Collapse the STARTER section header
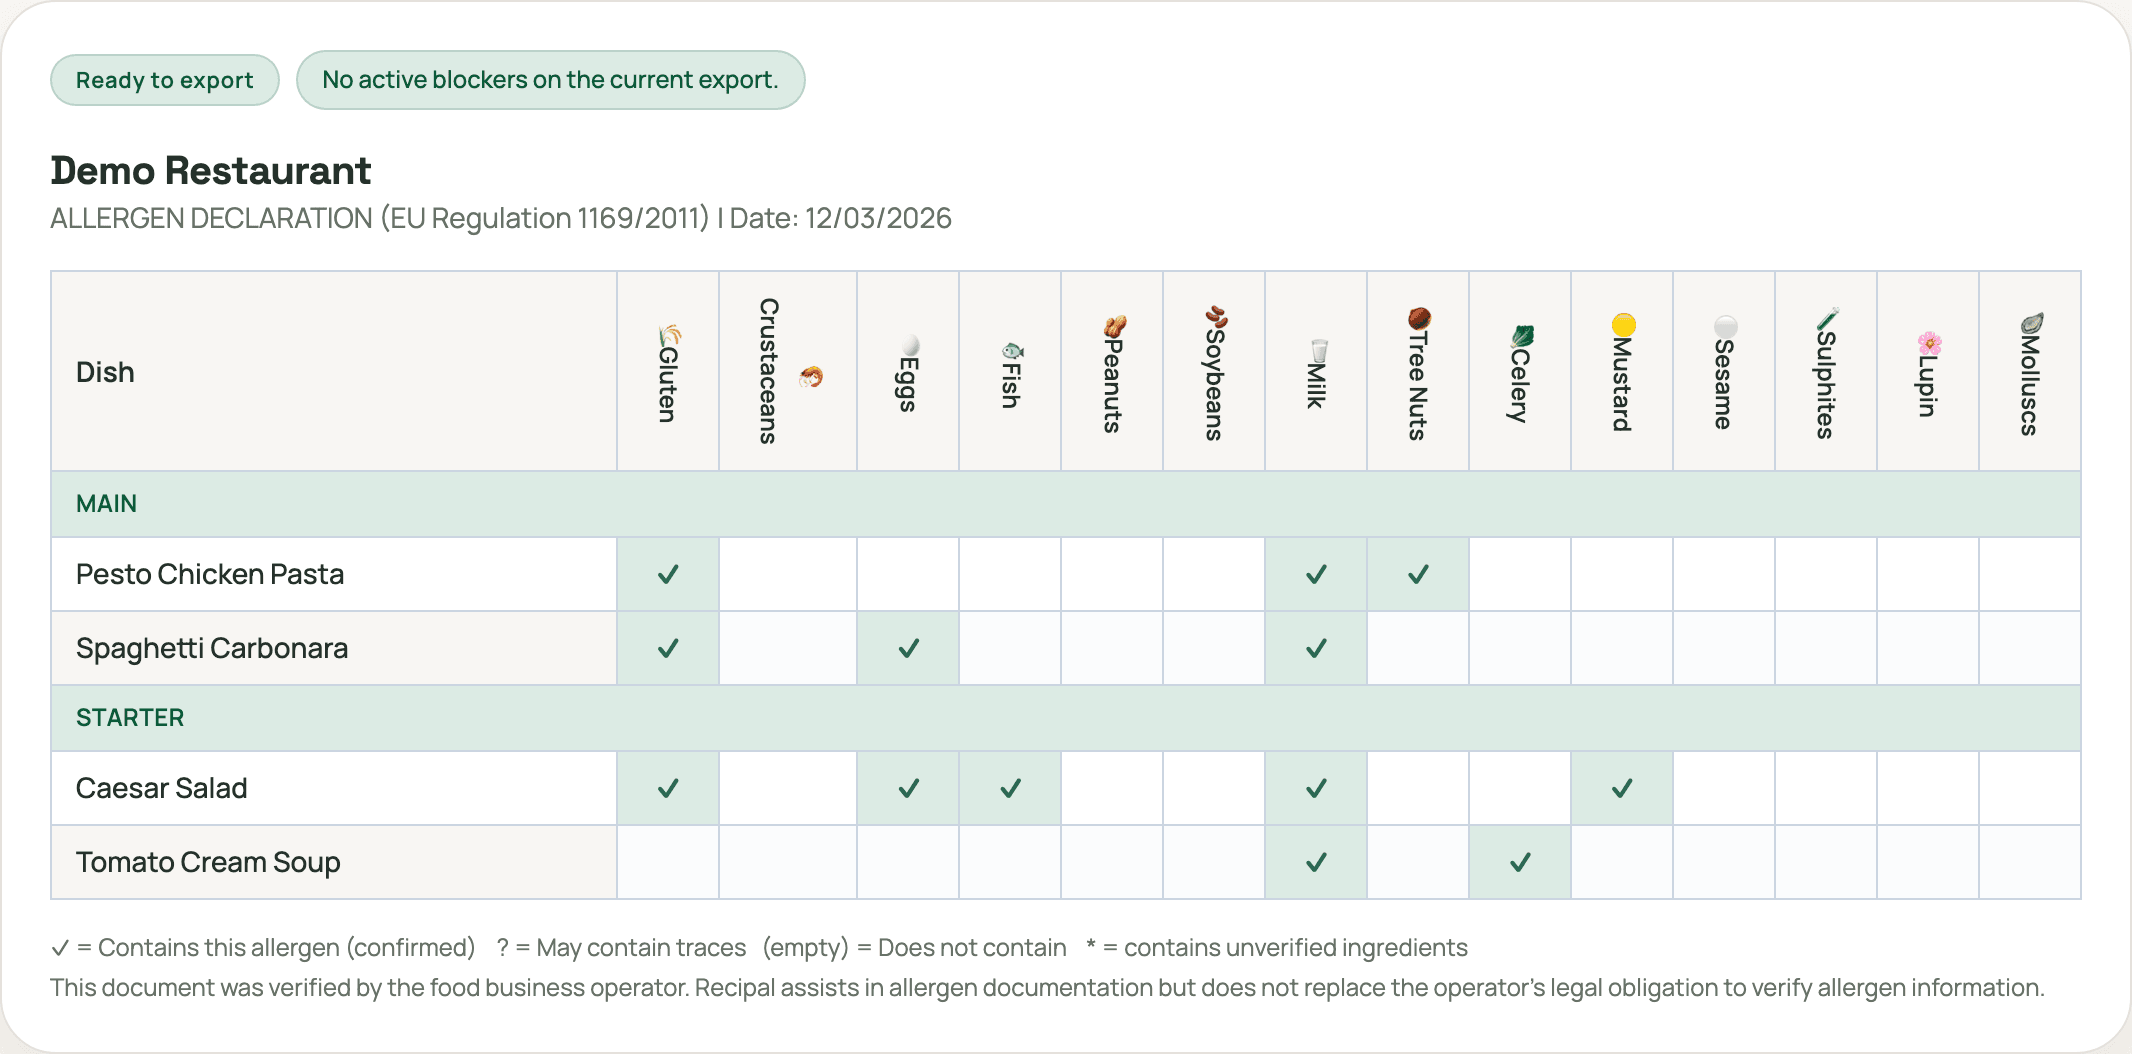The image size is (2132, 1054). click(x=129, y=717)
